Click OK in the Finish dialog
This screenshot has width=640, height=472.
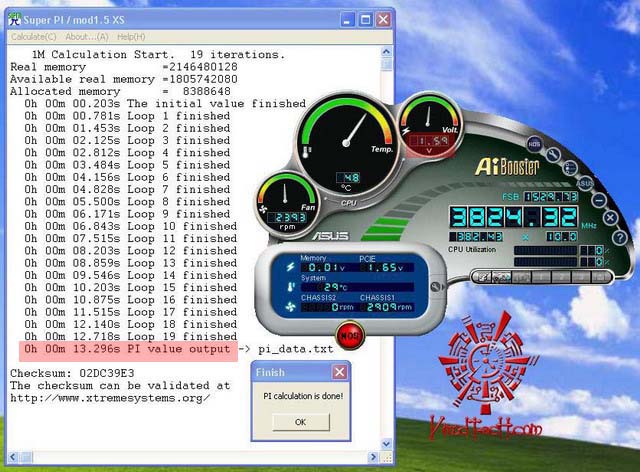(x=301, y=422)
